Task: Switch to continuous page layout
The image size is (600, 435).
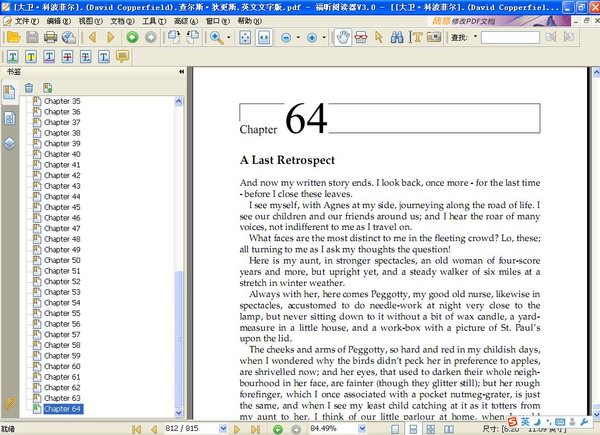Action: click(413, 429)
